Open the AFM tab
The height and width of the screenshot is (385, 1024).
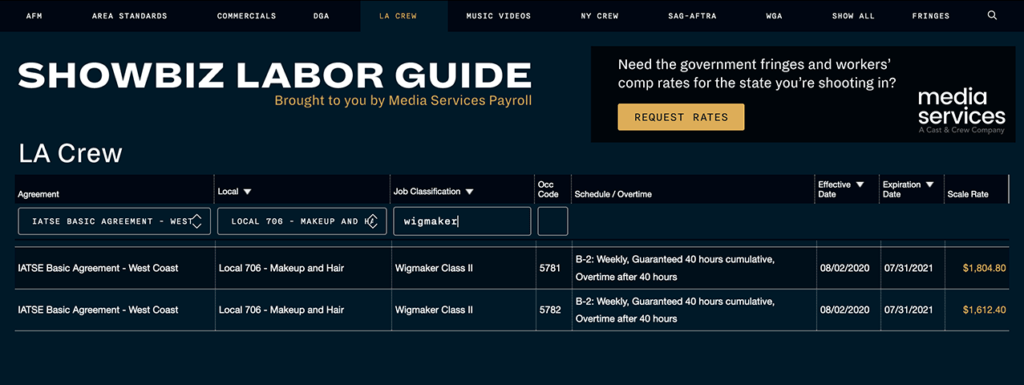tap(34, 16)
